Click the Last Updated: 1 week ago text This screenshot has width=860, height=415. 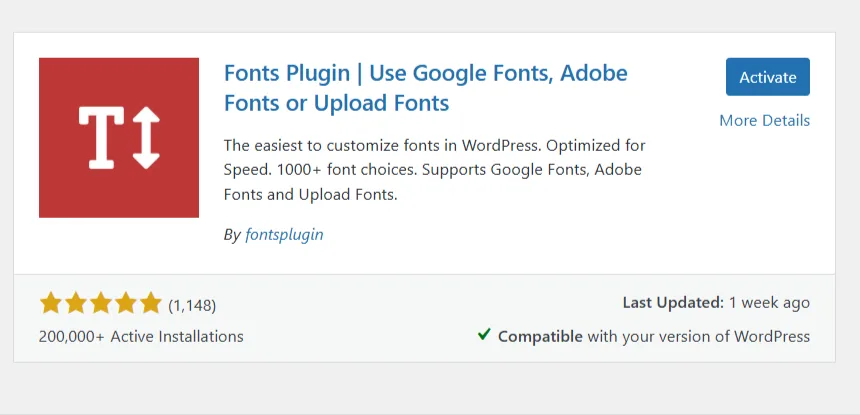[x=716, y=303]
